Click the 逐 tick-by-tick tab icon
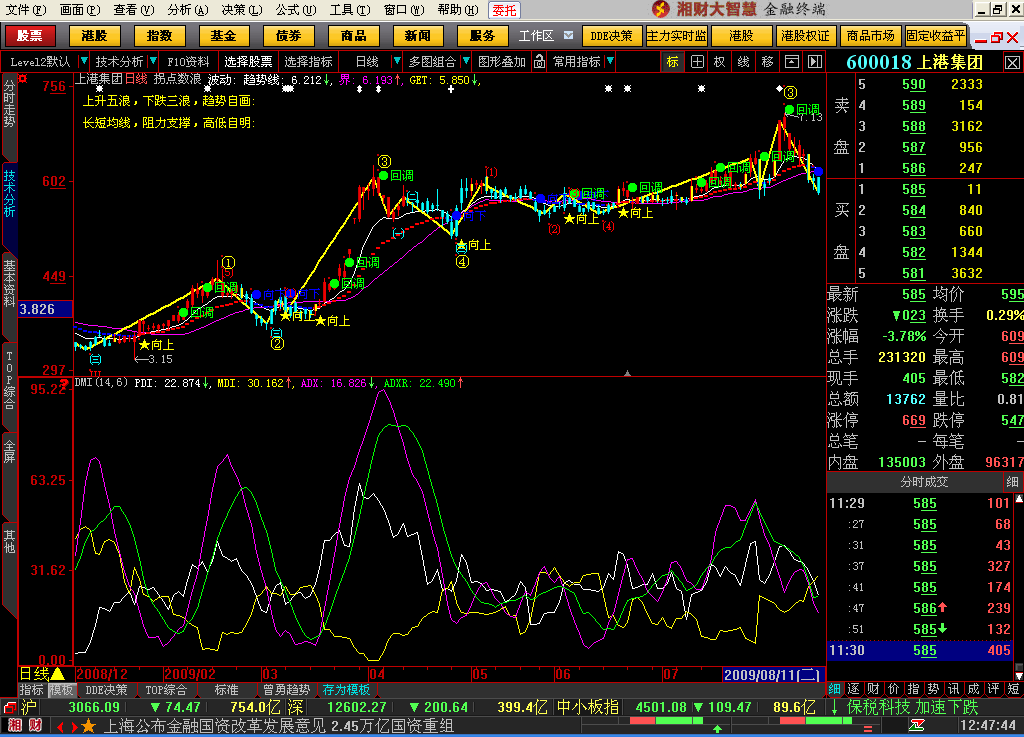The image size is (1024, 737). click(854, 689)
